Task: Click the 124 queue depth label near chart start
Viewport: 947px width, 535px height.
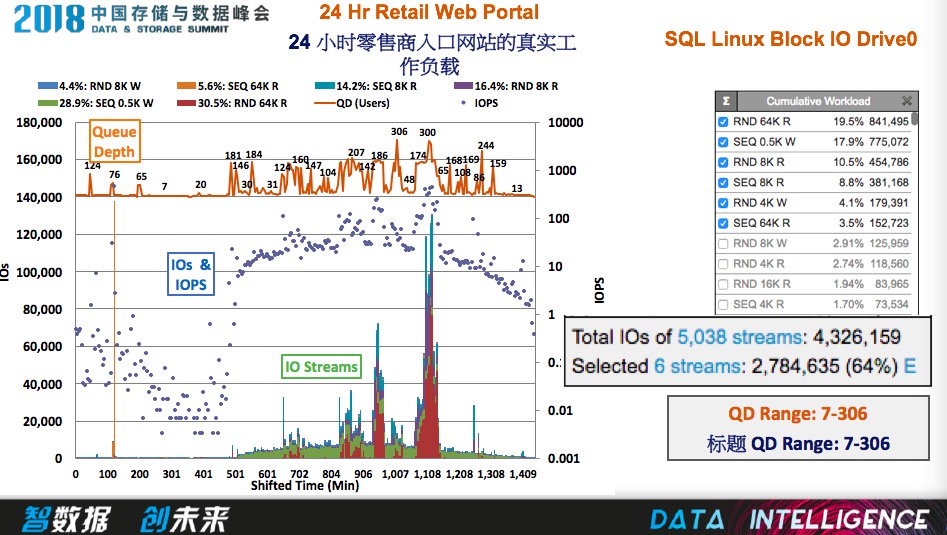Action: tap(92, 165)
